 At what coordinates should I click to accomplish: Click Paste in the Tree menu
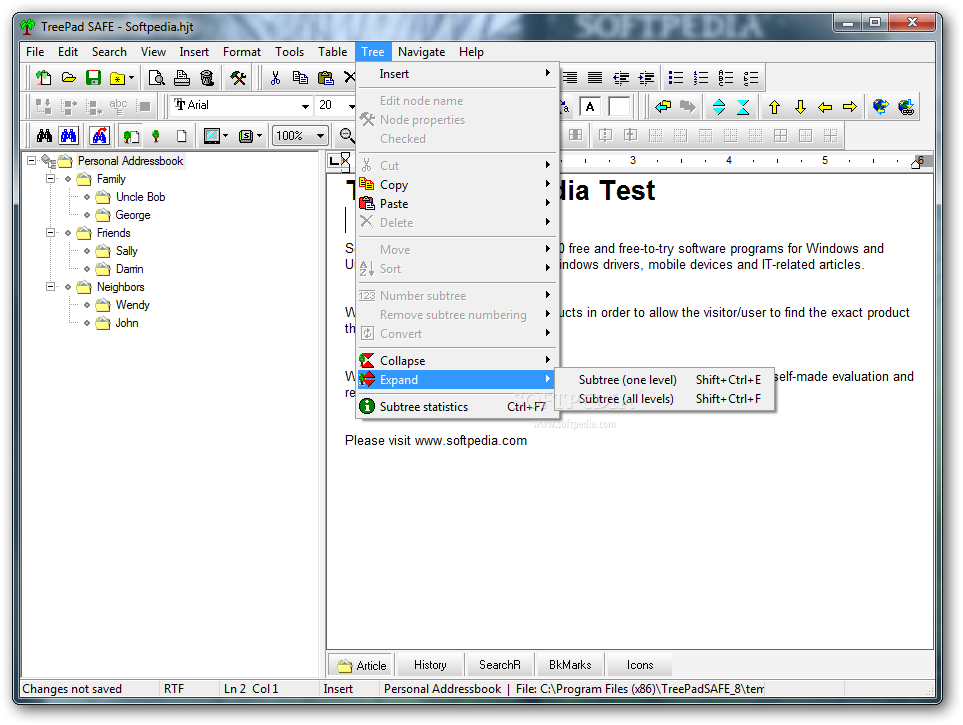point(458,204)
